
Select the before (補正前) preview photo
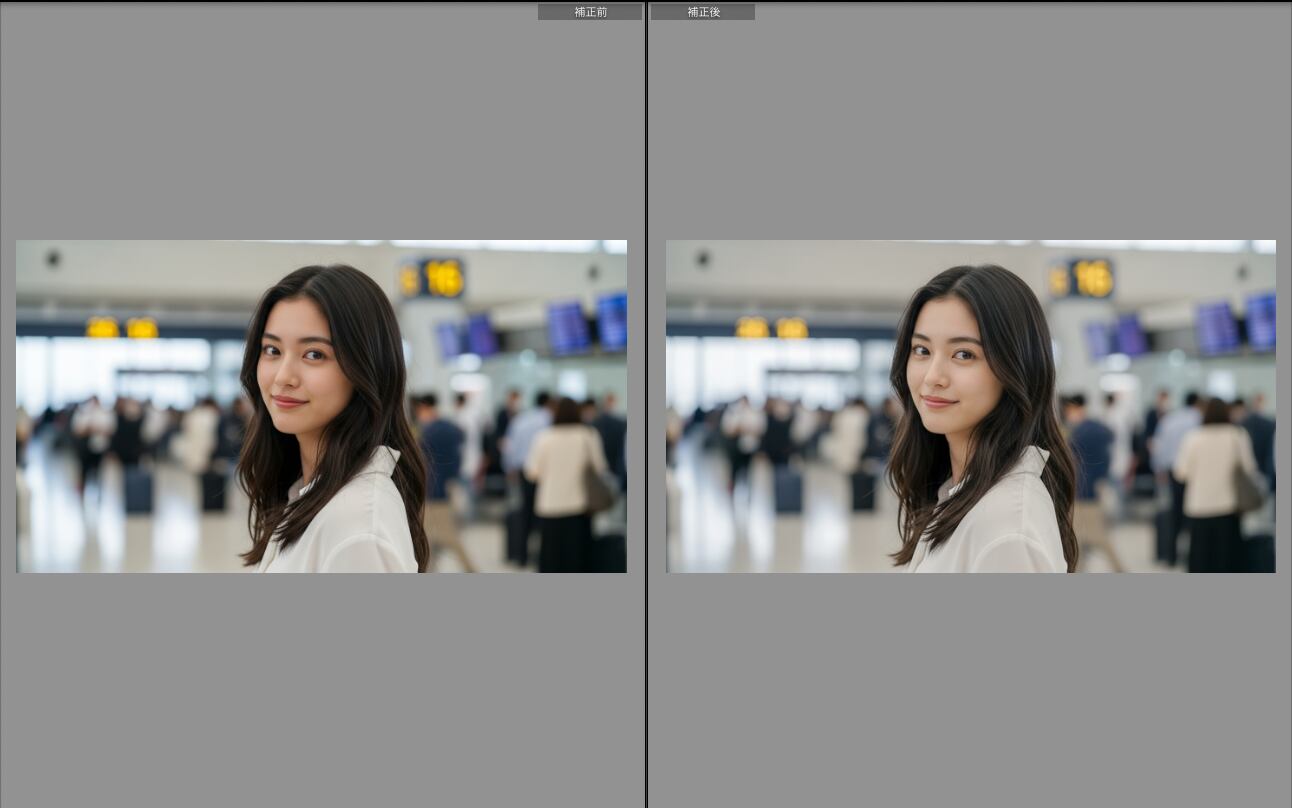321,406
